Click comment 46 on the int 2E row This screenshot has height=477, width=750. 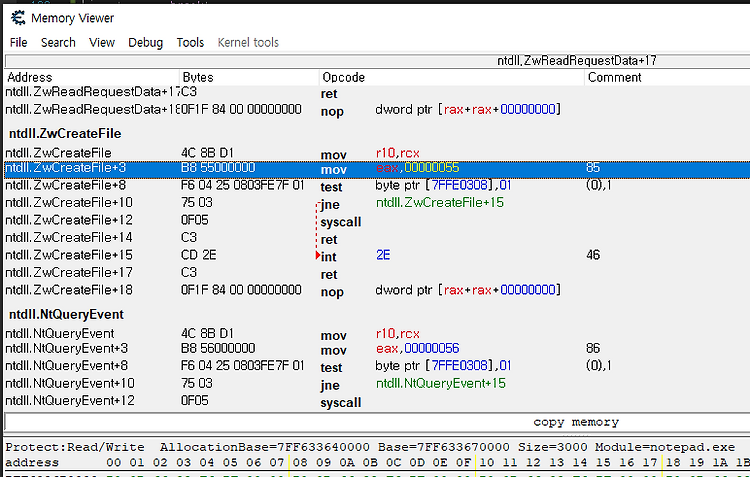click(593, 255)
